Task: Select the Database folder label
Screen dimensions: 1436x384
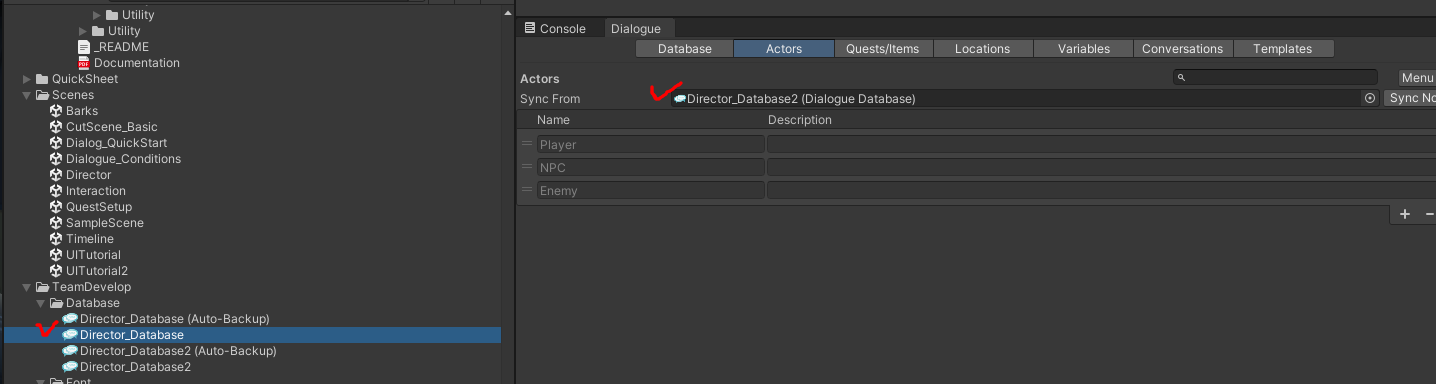Action: click(x=93, y=303)
